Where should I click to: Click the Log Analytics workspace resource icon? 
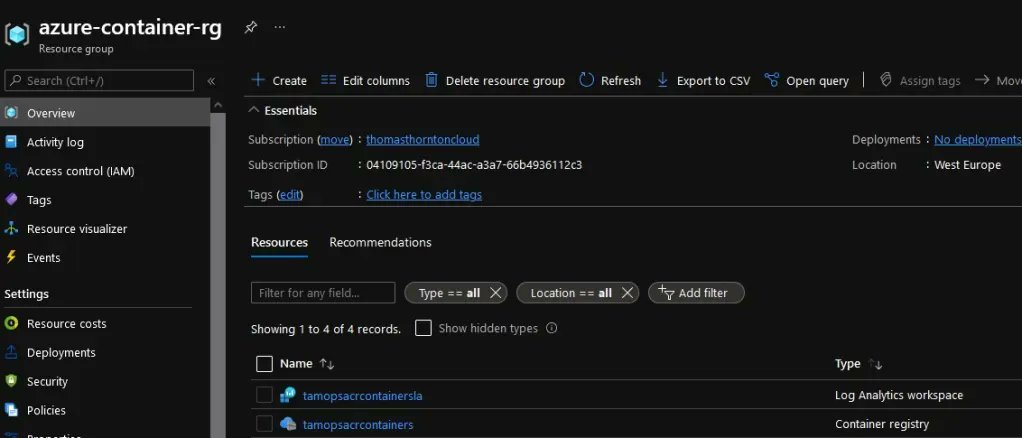[x=288, y=395]
